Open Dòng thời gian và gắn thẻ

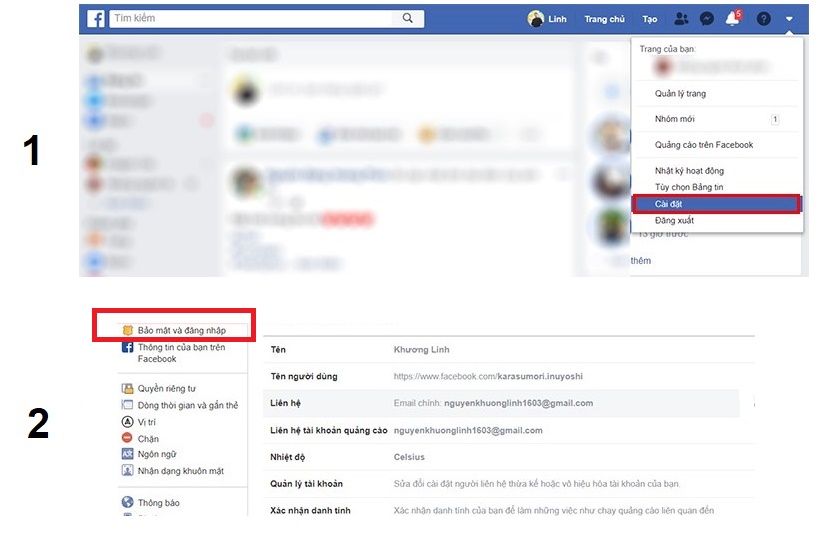point(188,405)
